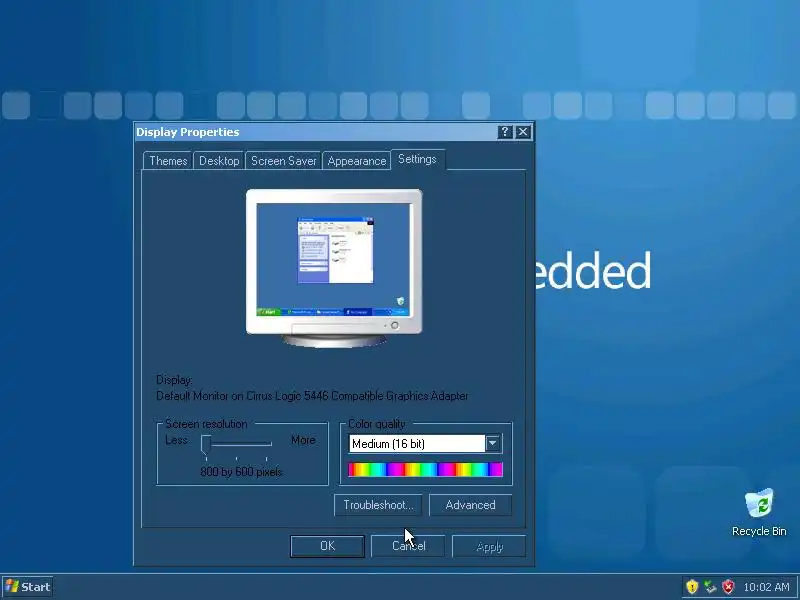Click the 10:02 AM taskbar clock
This screenshot has height=600, width=800.
pyautogui.click(x=766, y=587)
